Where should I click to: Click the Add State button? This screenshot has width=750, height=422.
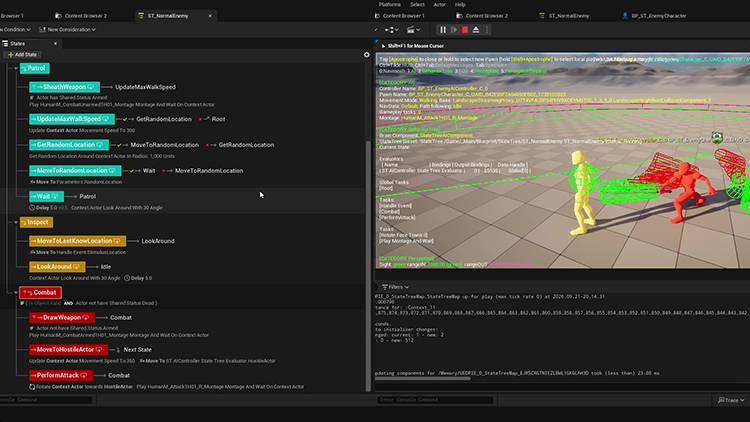pos(22,55)
